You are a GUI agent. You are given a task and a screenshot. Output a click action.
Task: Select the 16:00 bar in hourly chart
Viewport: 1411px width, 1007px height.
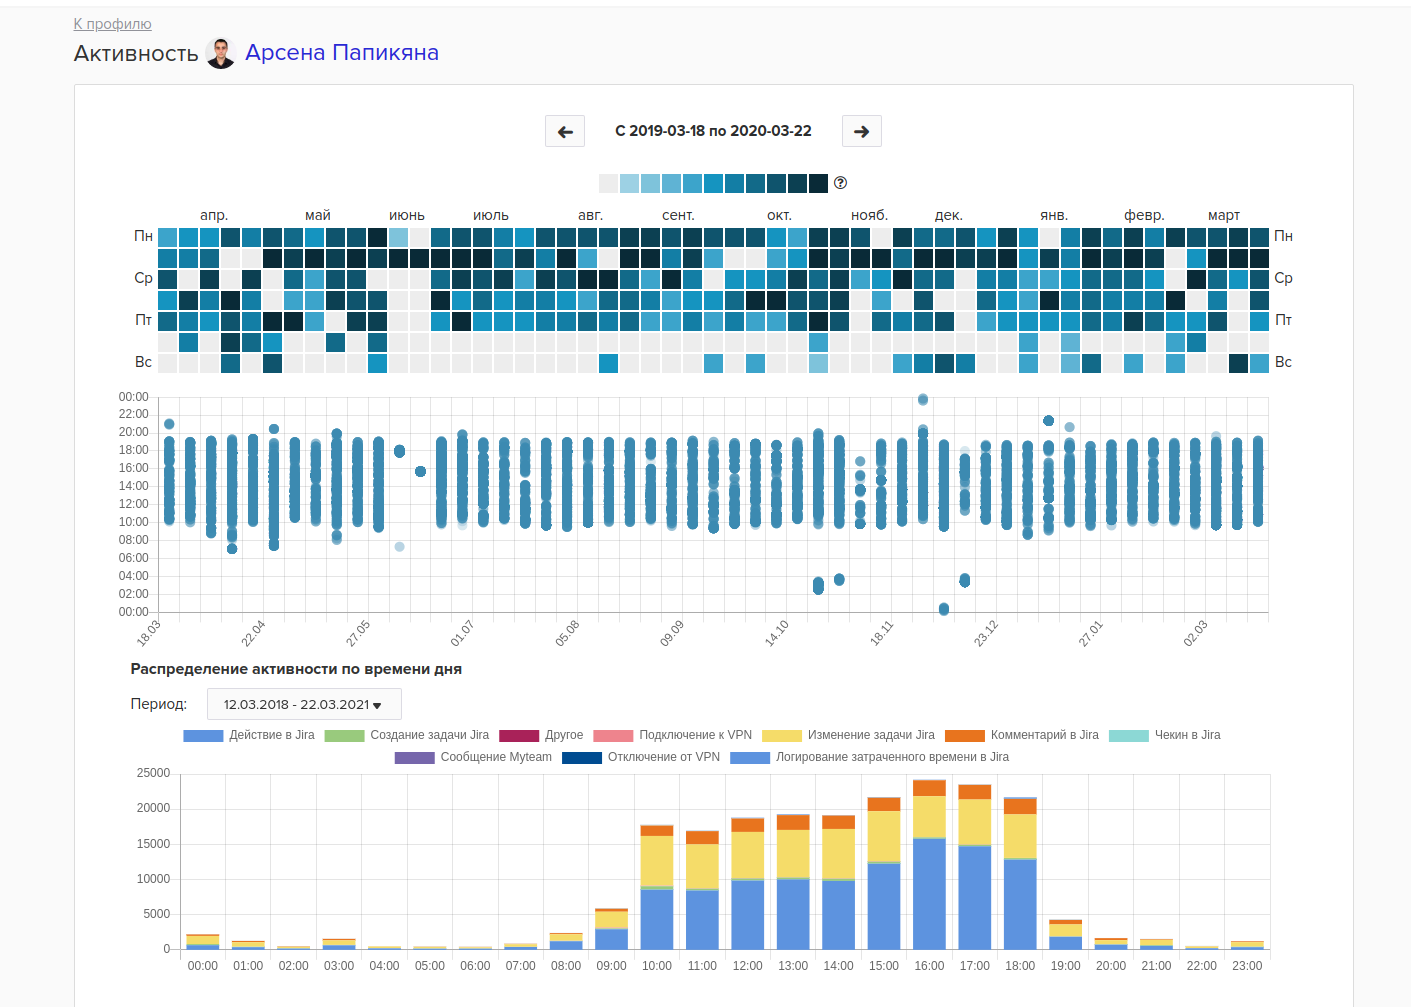929,865
